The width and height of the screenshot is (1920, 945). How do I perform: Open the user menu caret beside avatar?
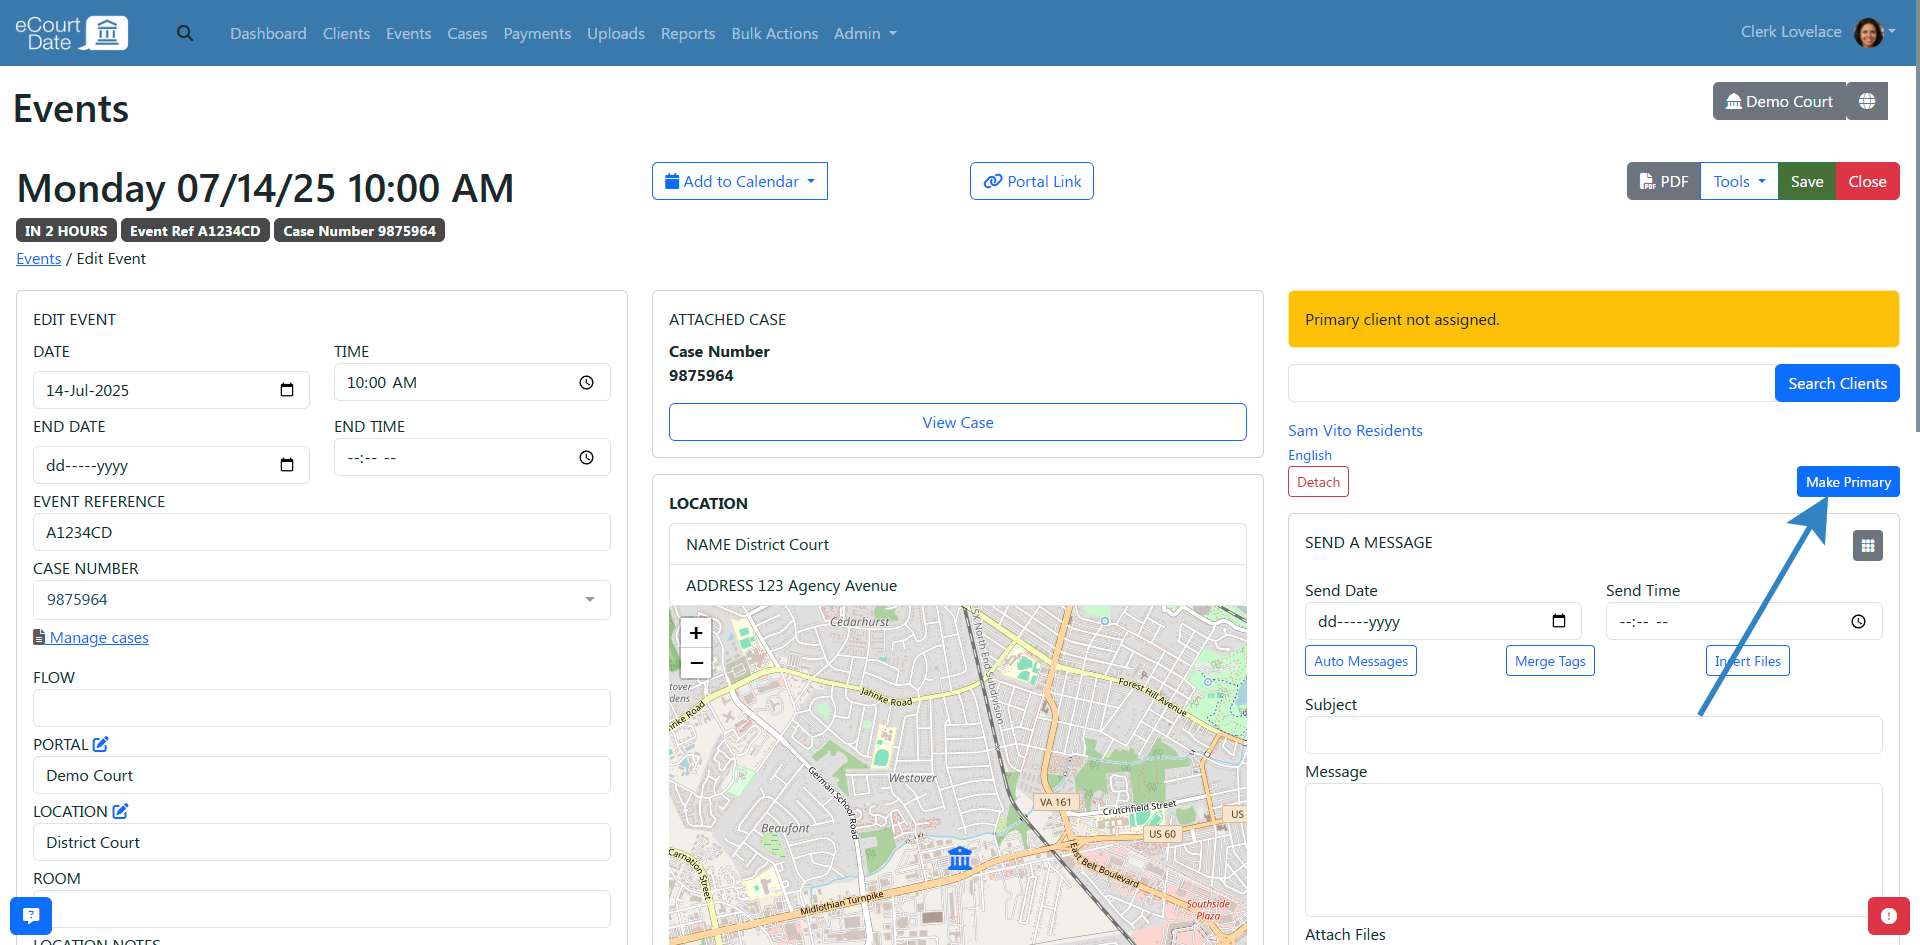coord(1892,31)
